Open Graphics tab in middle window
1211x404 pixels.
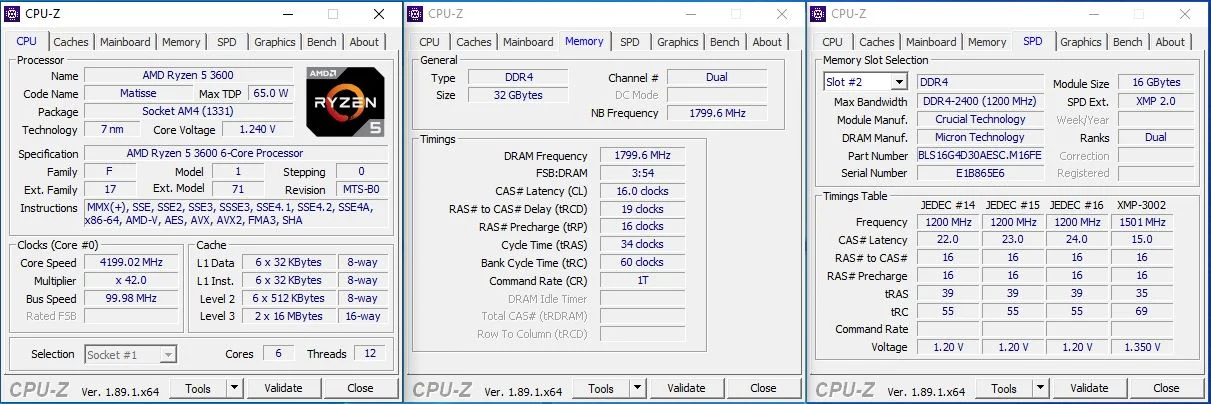click(x=677, y=42)
